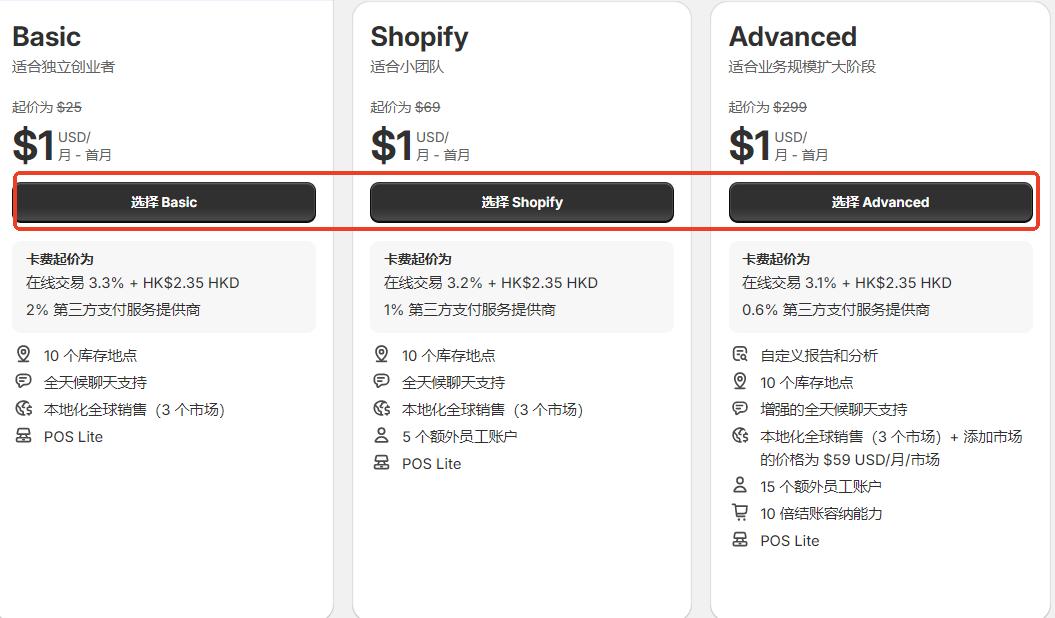Click the POS Lite icon in Shopify column

click(381, 463)
